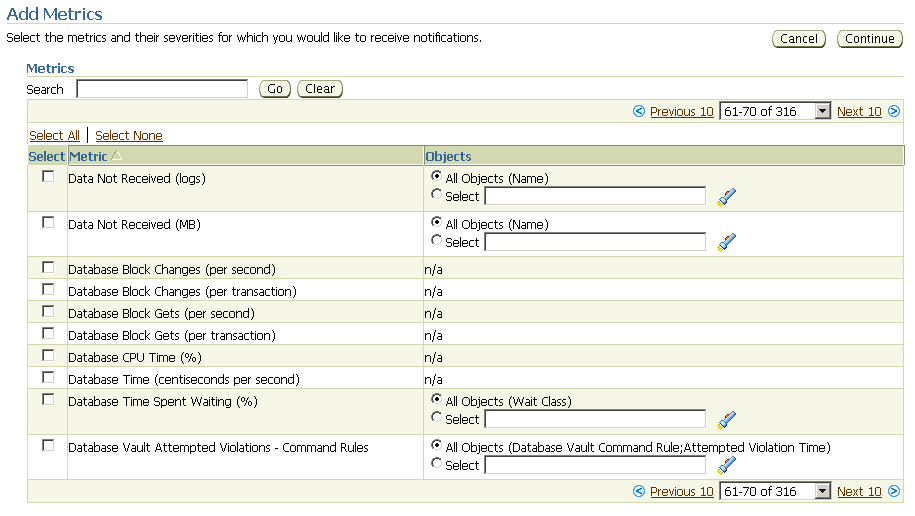Click the Select All link
Screen dimensions: 915x516
click(54, 136)
